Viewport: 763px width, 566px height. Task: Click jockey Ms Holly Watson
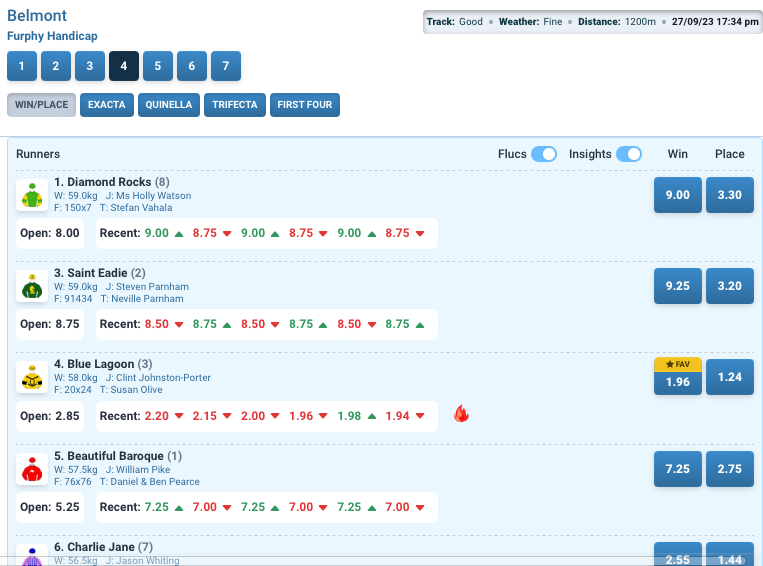coord(148,196)
